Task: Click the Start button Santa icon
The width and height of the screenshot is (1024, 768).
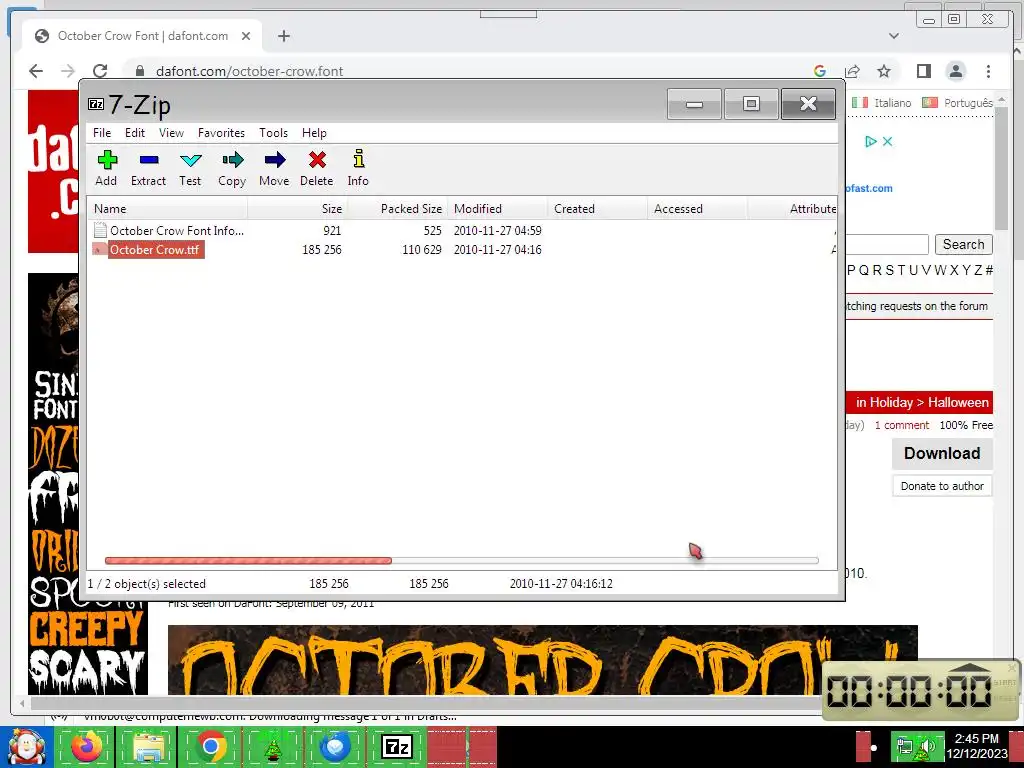Action: pos(26,746)
